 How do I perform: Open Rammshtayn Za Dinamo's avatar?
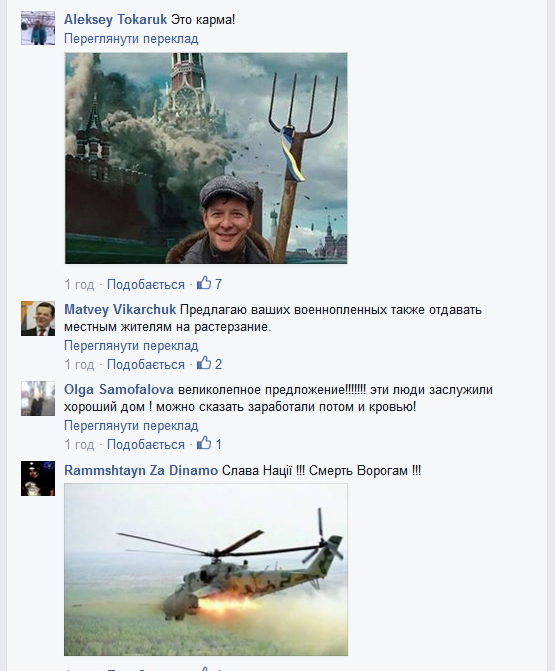click(38, 478)
